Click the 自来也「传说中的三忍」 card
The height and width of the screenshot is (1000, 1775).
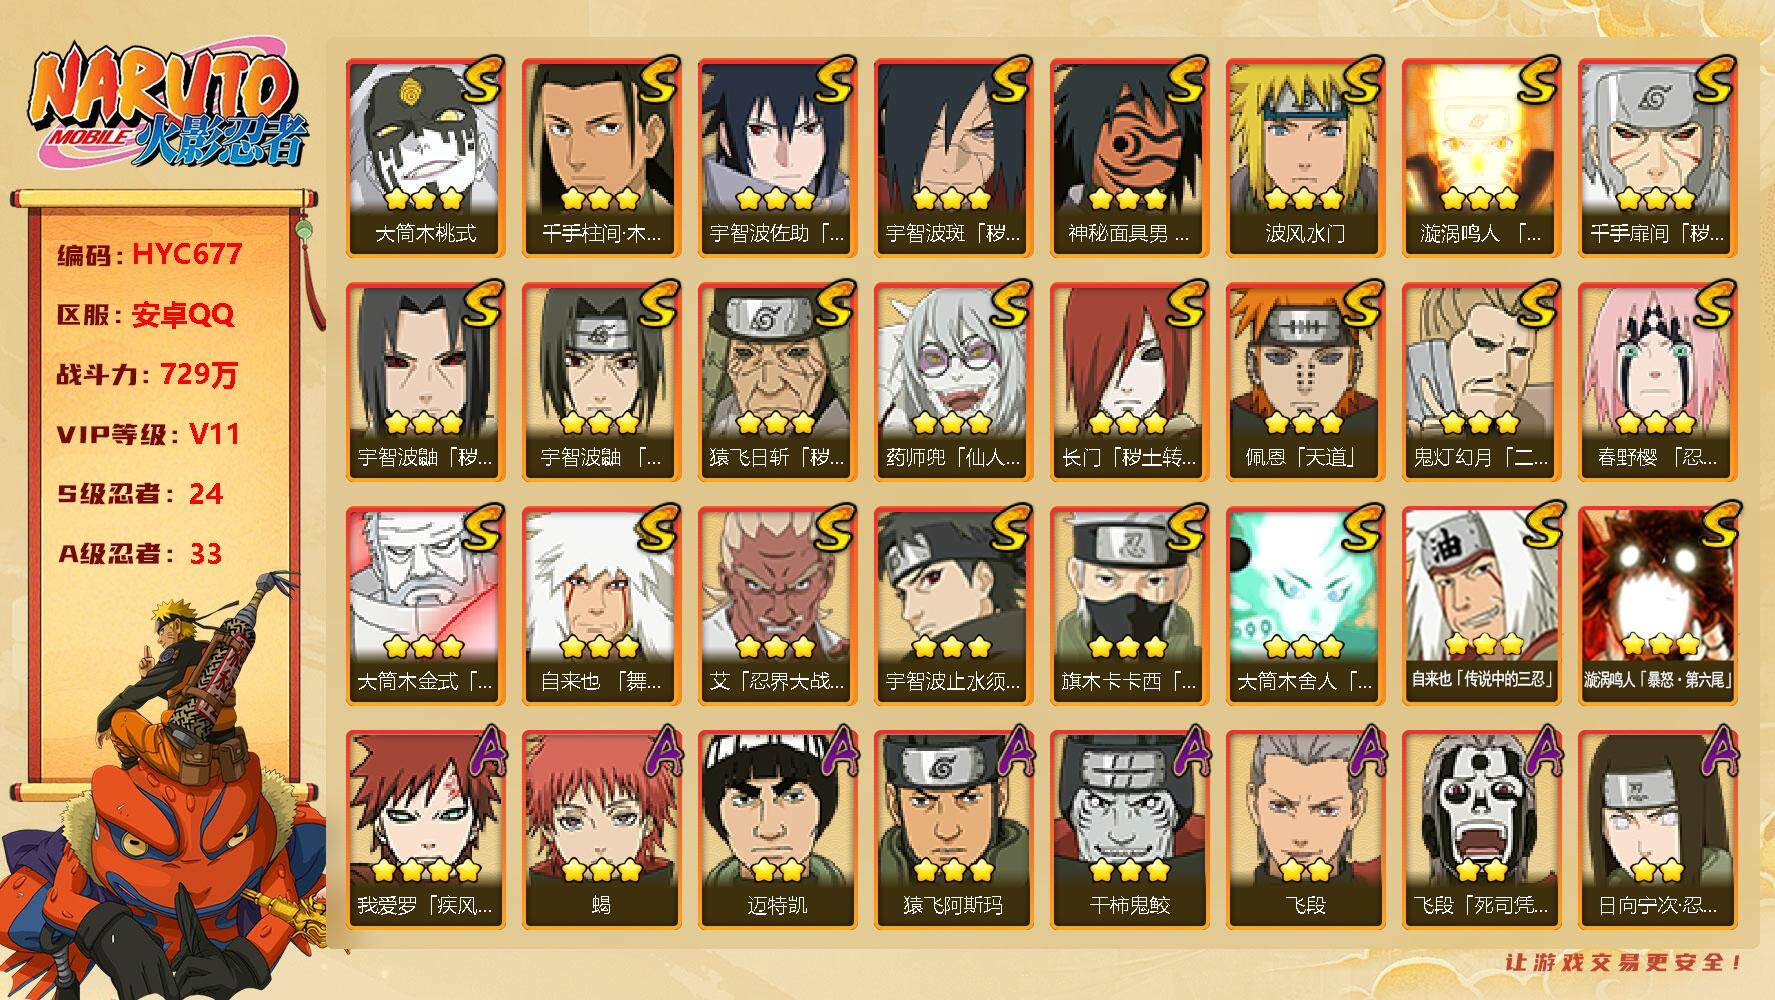(1481, 606)
